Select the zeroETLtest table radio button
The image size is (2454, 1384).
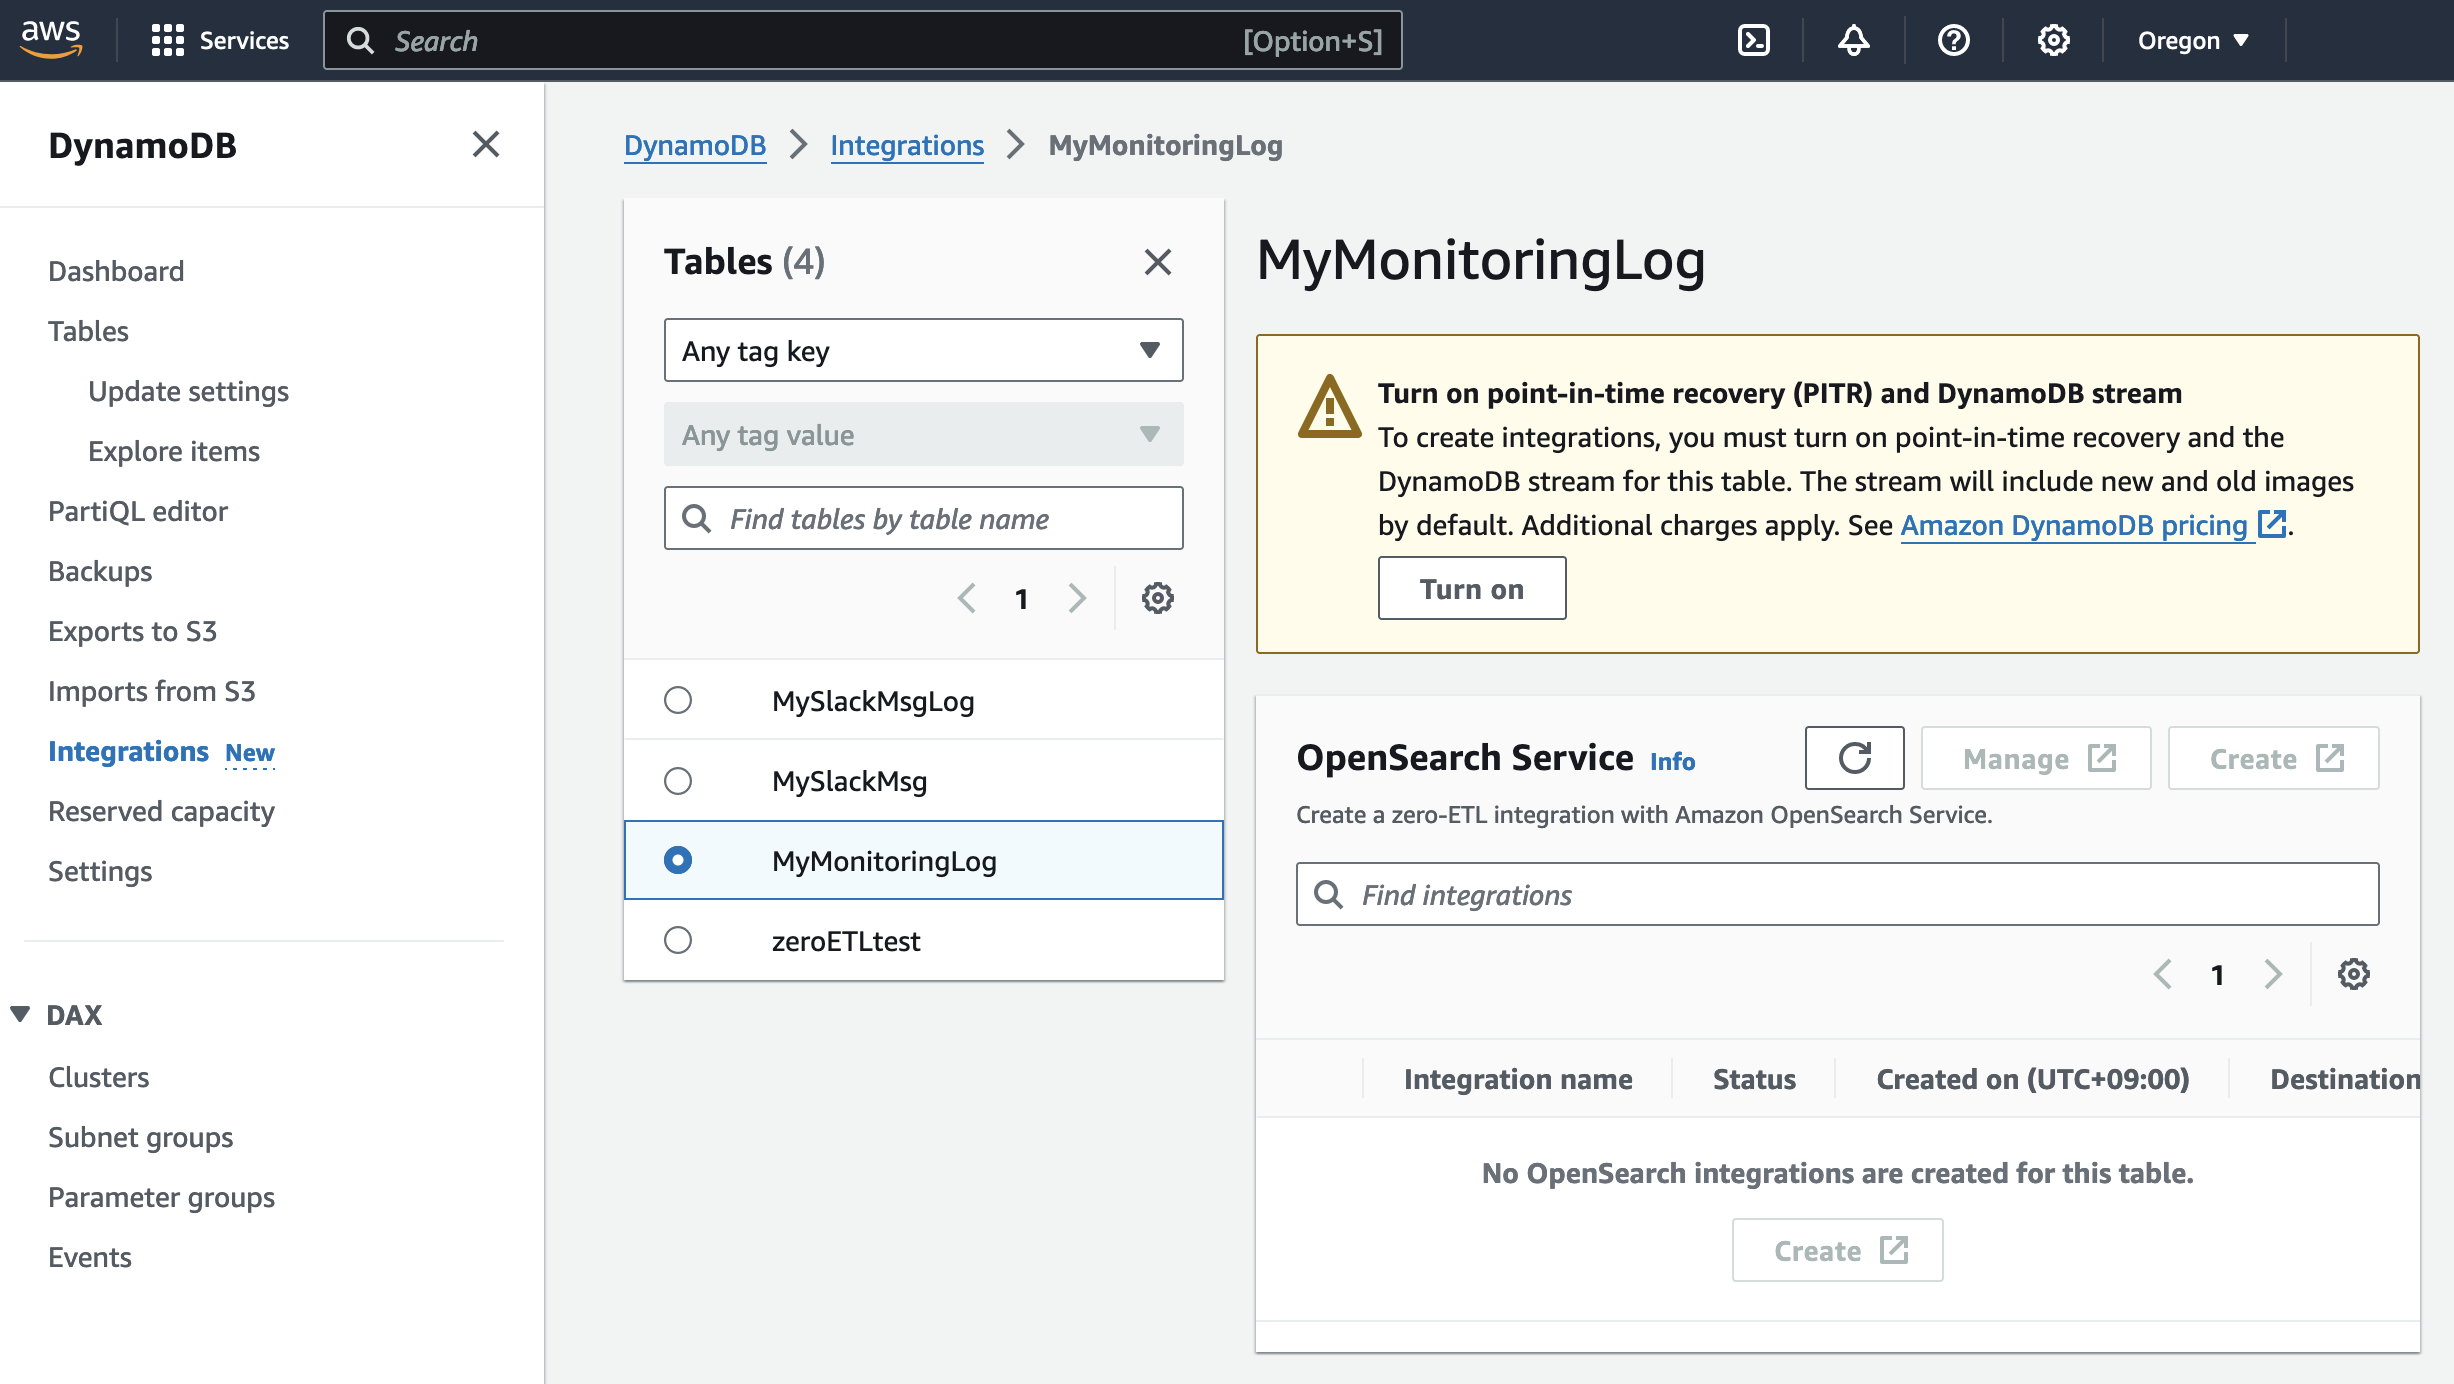[678, 940]
